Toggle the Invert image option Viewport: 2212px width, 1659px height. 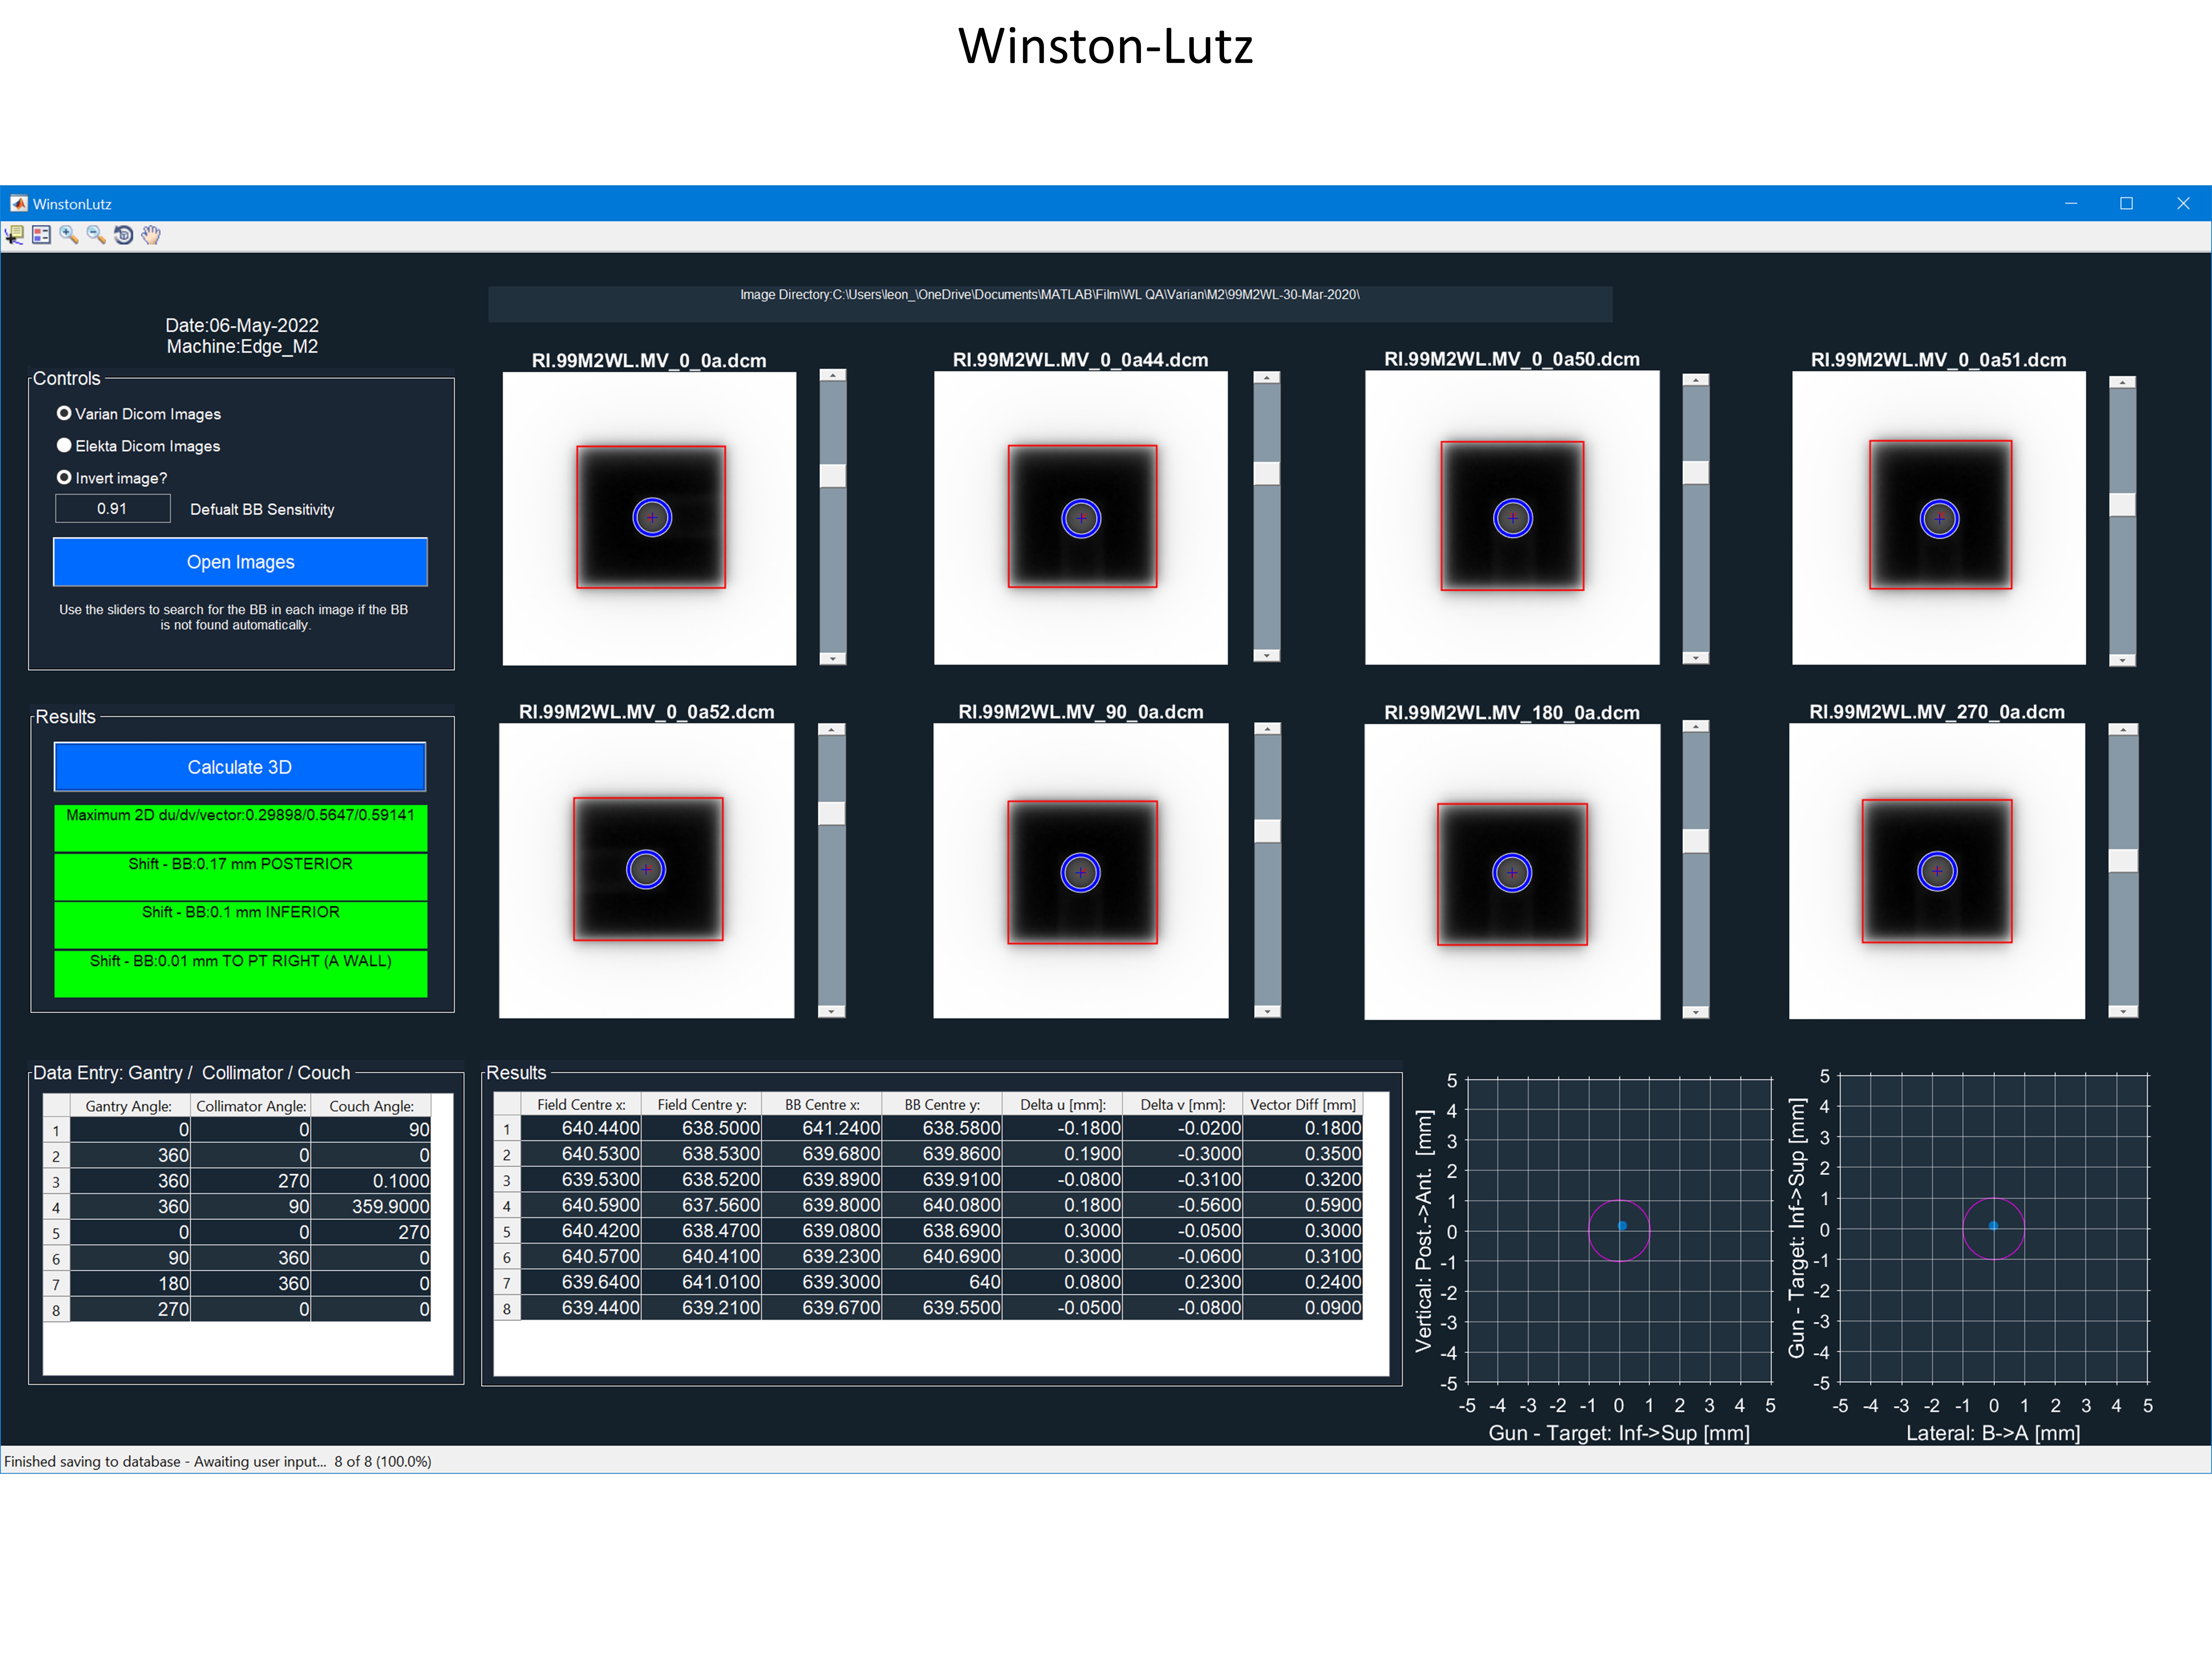pyautogui.click(x=64, y=477)
